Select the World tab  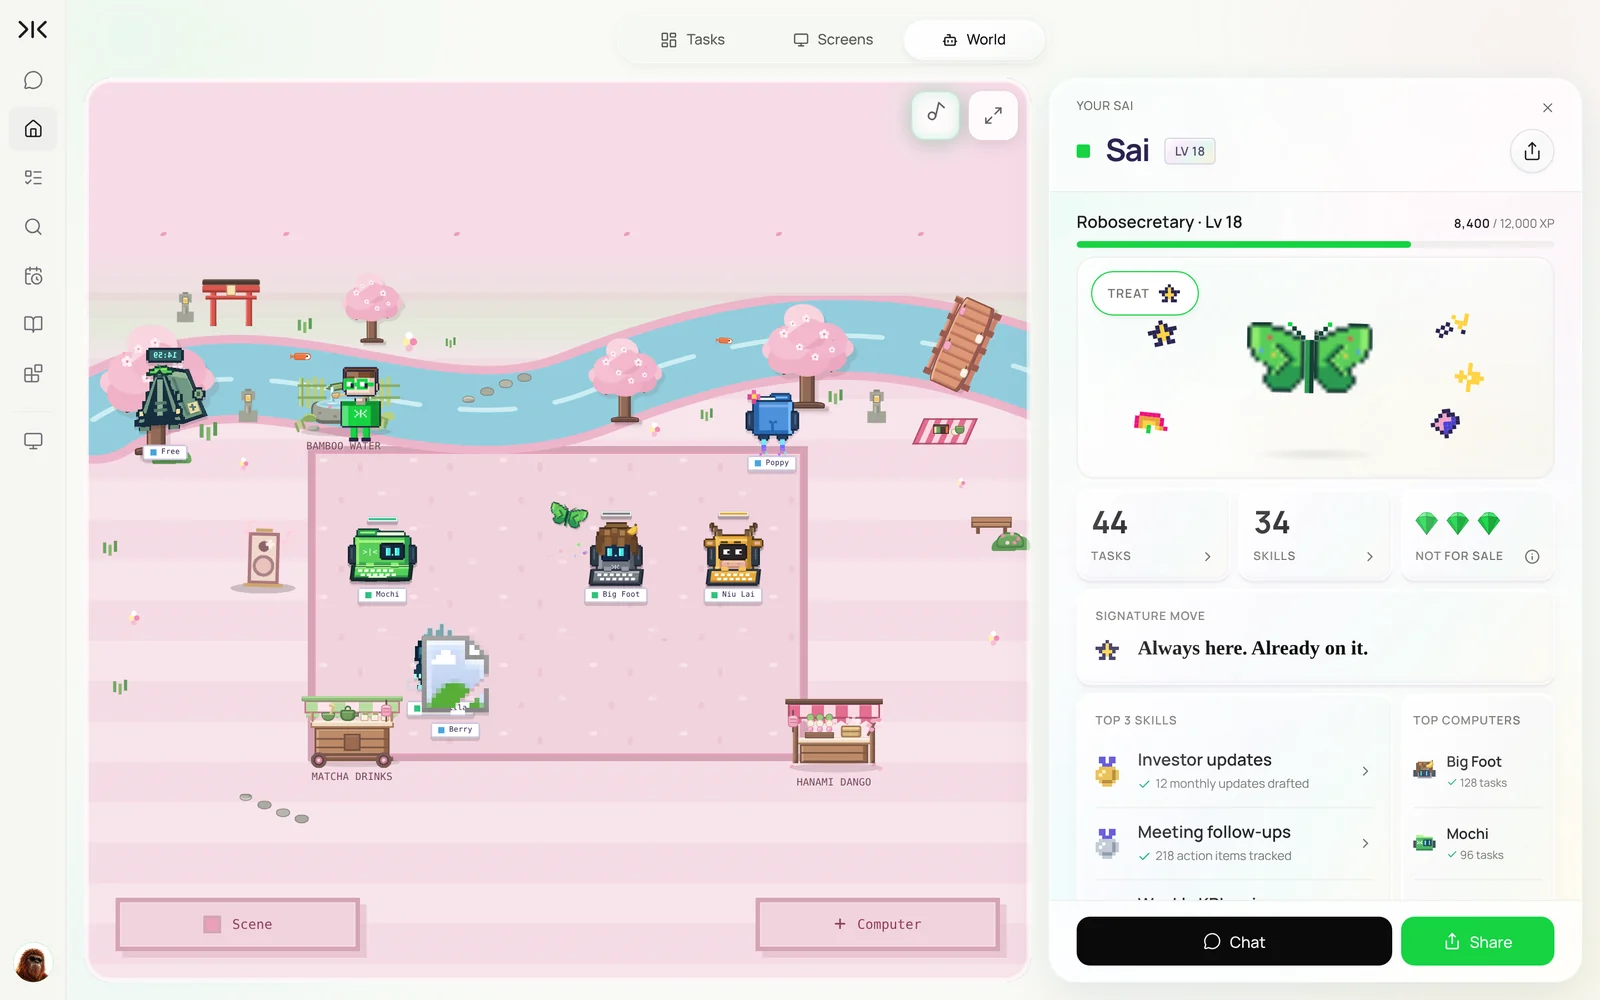pyautogui.click(x=974, y=40)
